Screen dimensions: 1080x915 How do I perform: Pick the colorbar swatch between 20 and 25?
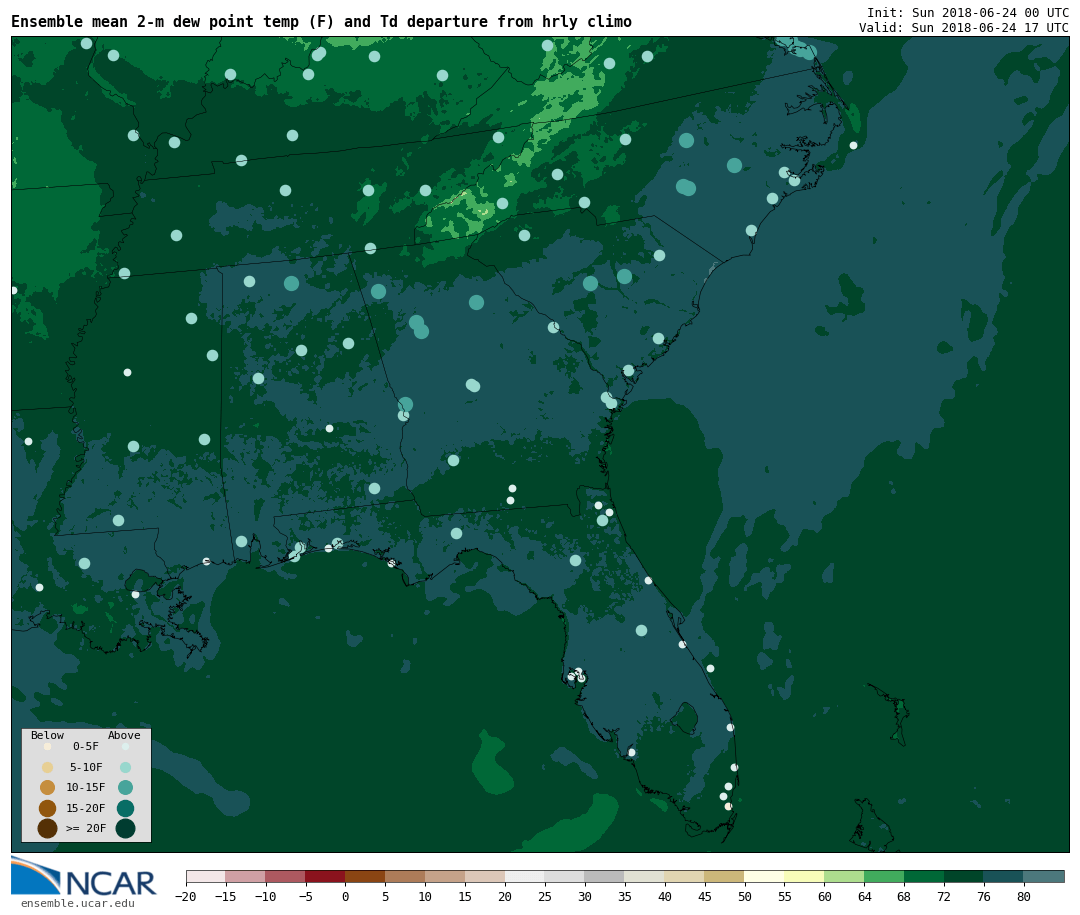(x=526, y=877)
